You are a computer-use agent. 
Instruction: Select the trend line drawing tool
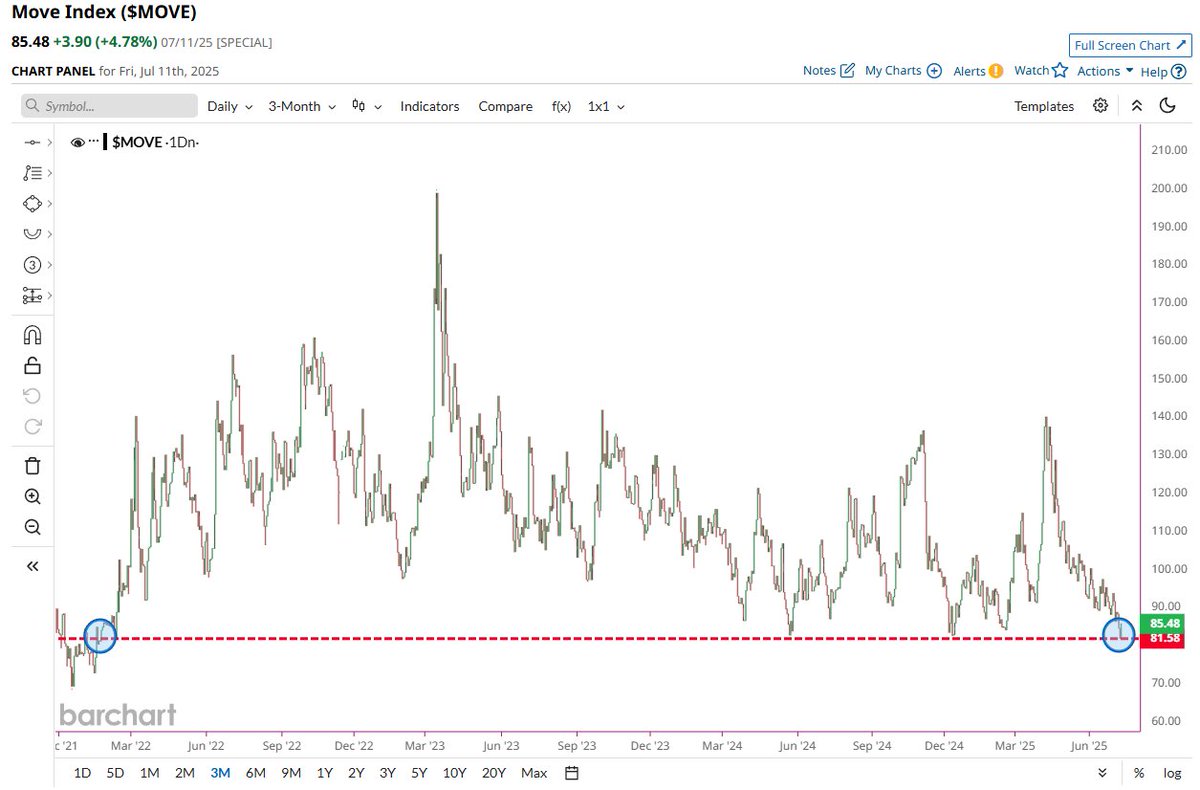tap(32, 143)
